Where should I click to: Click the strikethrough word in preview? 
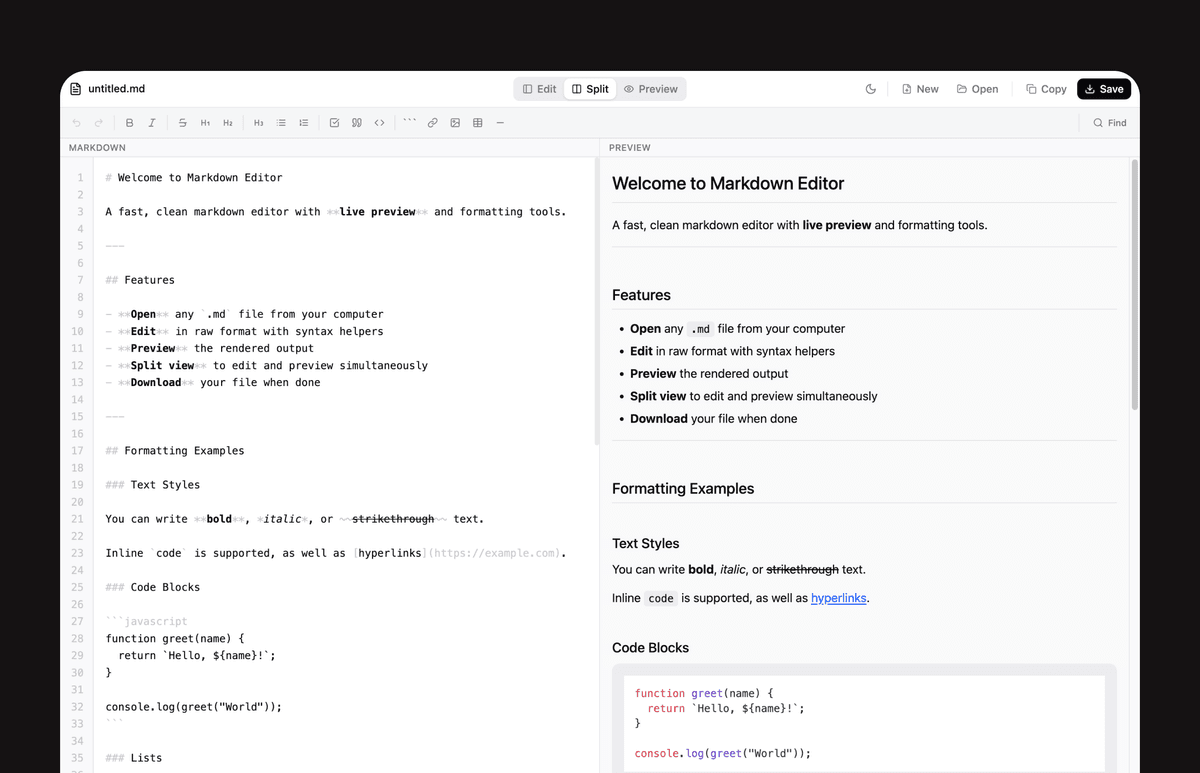pos(802,570)
